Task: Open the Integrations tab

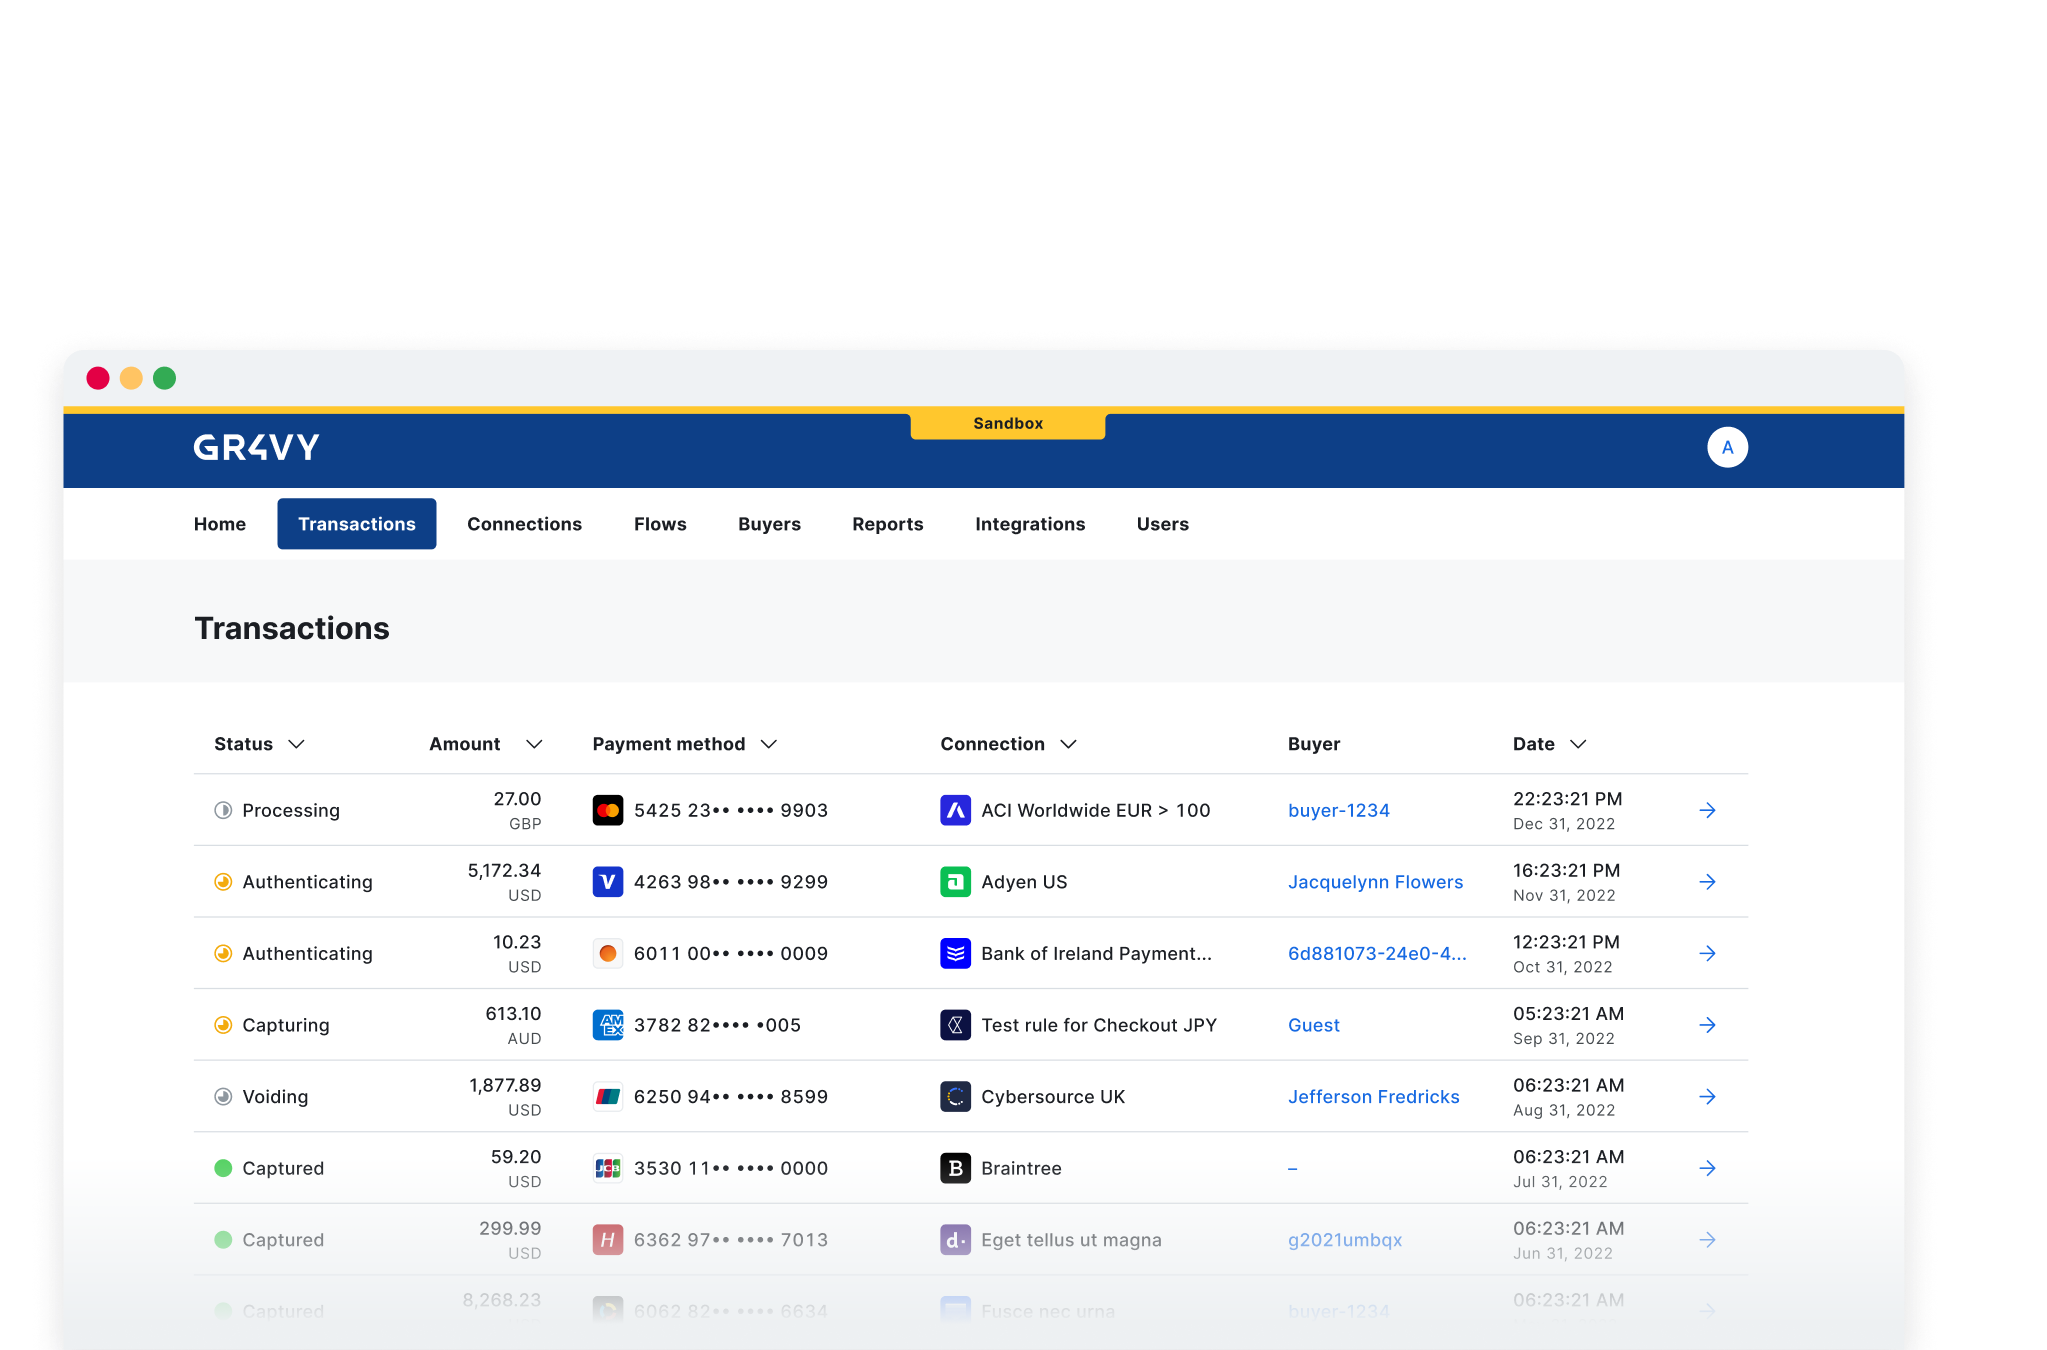Action: pos(1029,523)
